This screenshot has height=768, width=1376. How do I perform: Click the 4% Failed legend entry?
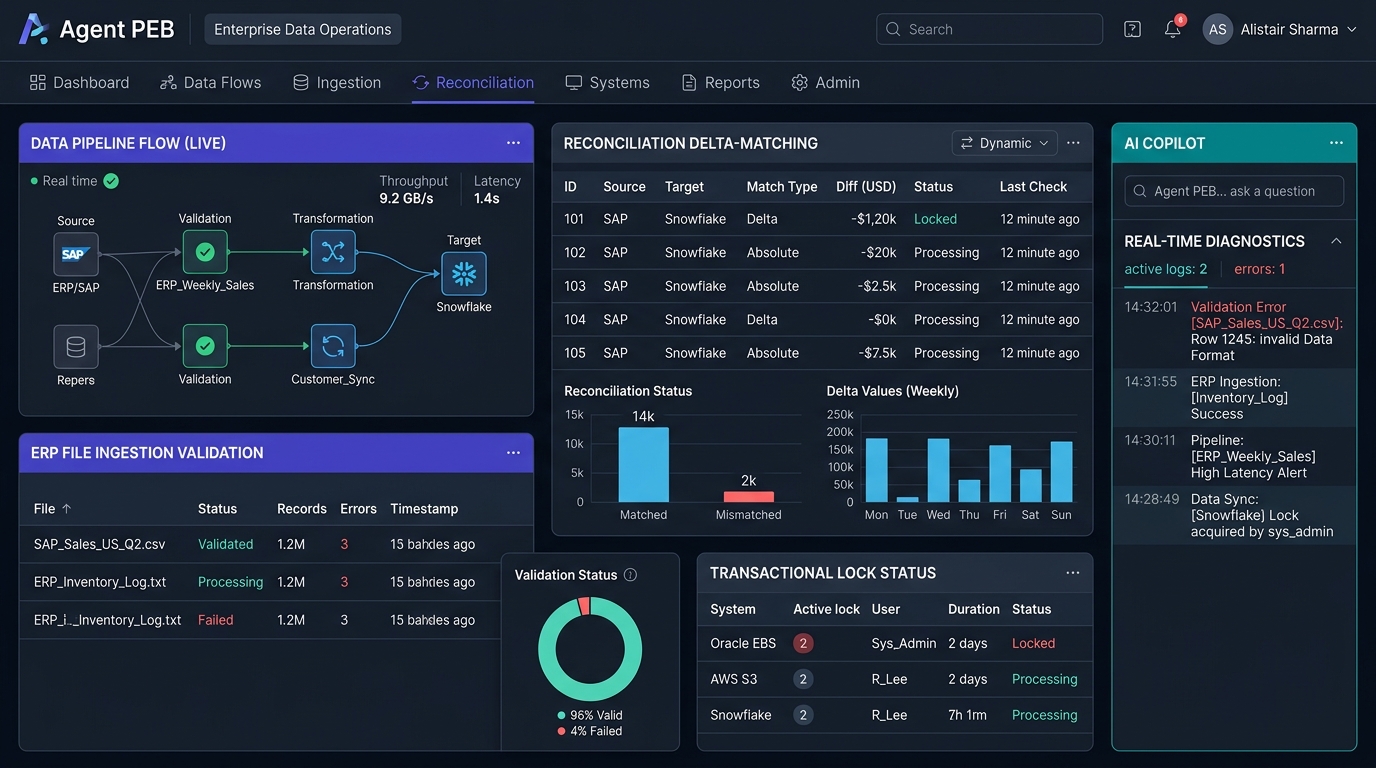[589, 731]
